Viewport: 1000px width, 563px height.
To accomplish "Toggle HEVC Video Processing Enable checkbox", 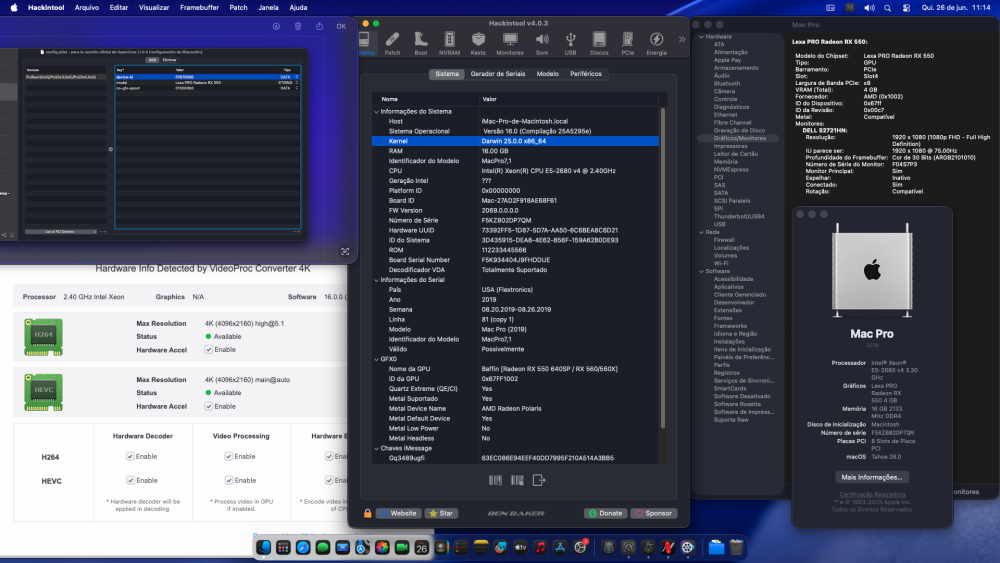I will coord(228,480).
